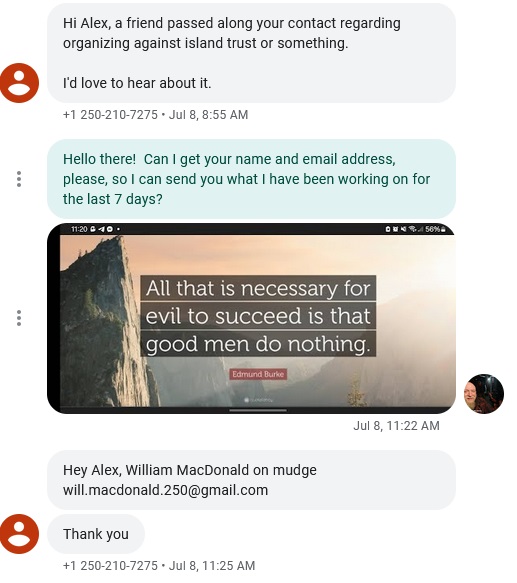Click the contact avatar beside first message

pyautogui.click(x=19, y=83)
